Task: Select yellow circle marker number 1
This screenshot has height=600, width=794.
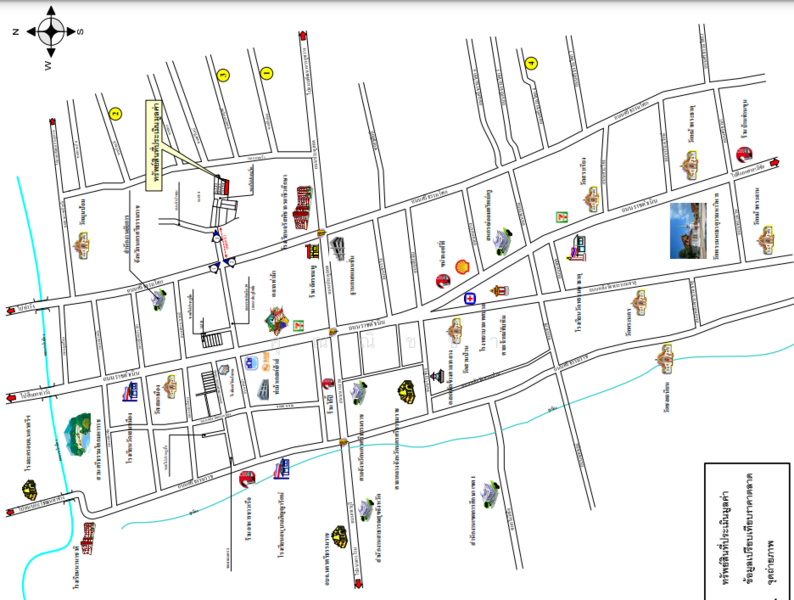Action: click(x=267, y=72)
